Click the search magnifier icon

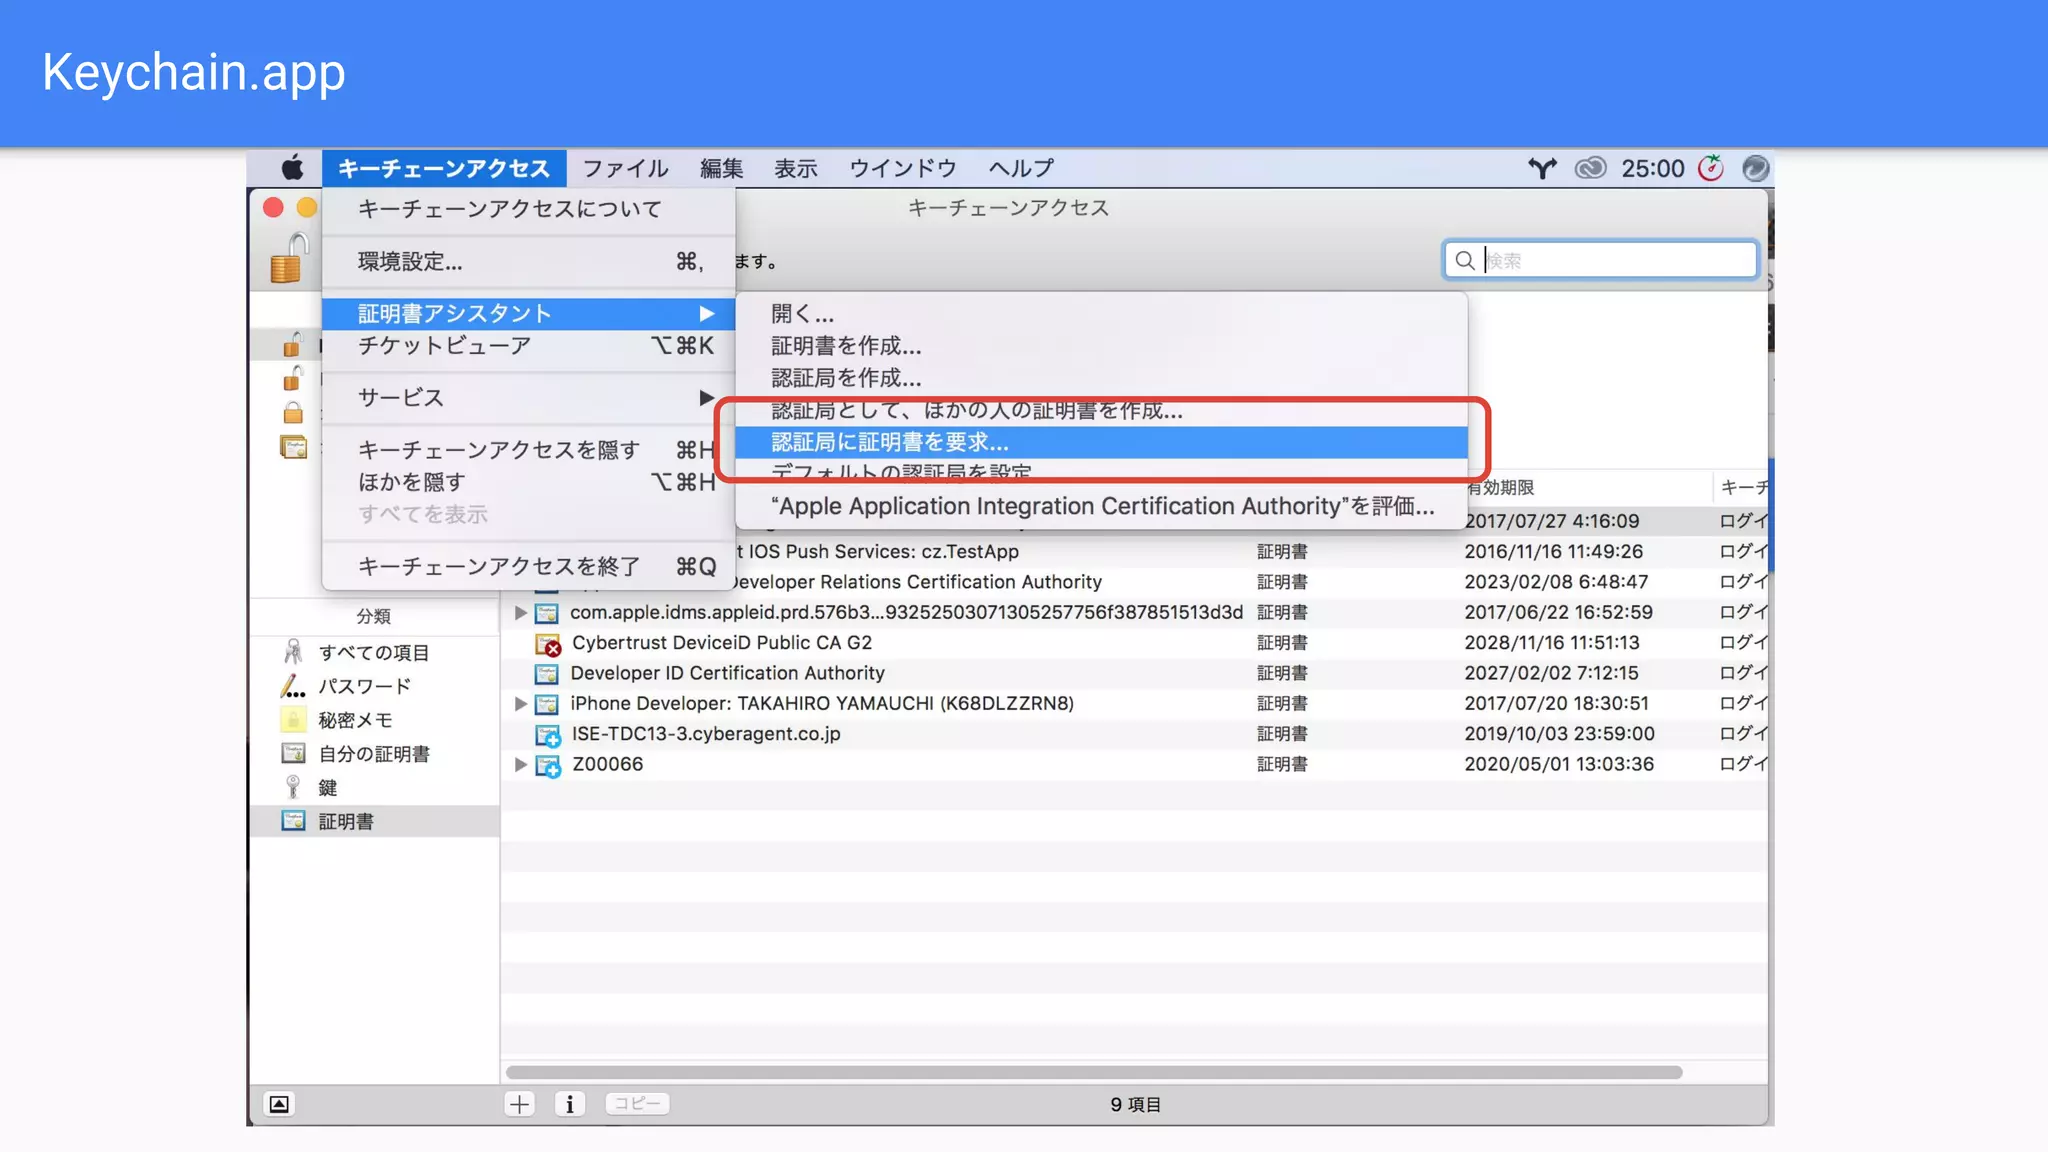[x=1465, y=260]
